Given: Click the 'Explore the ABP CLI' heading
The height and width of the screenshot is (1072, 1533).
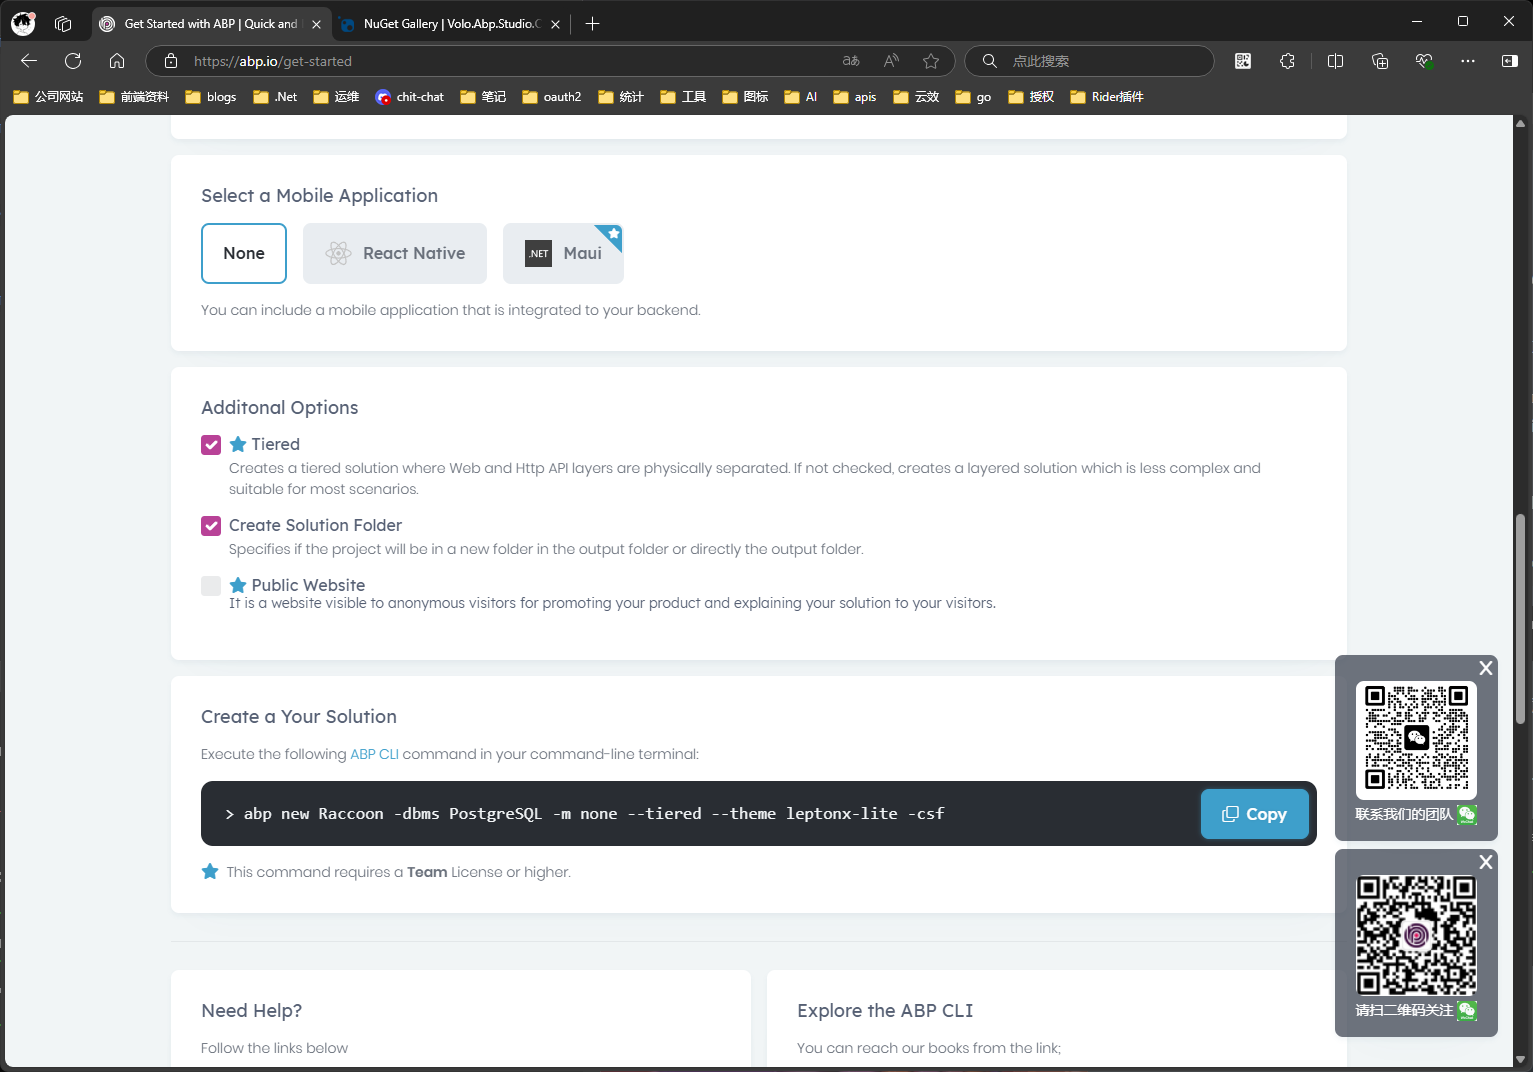Looking at the screenshot, I should (x=885, y=1011).
